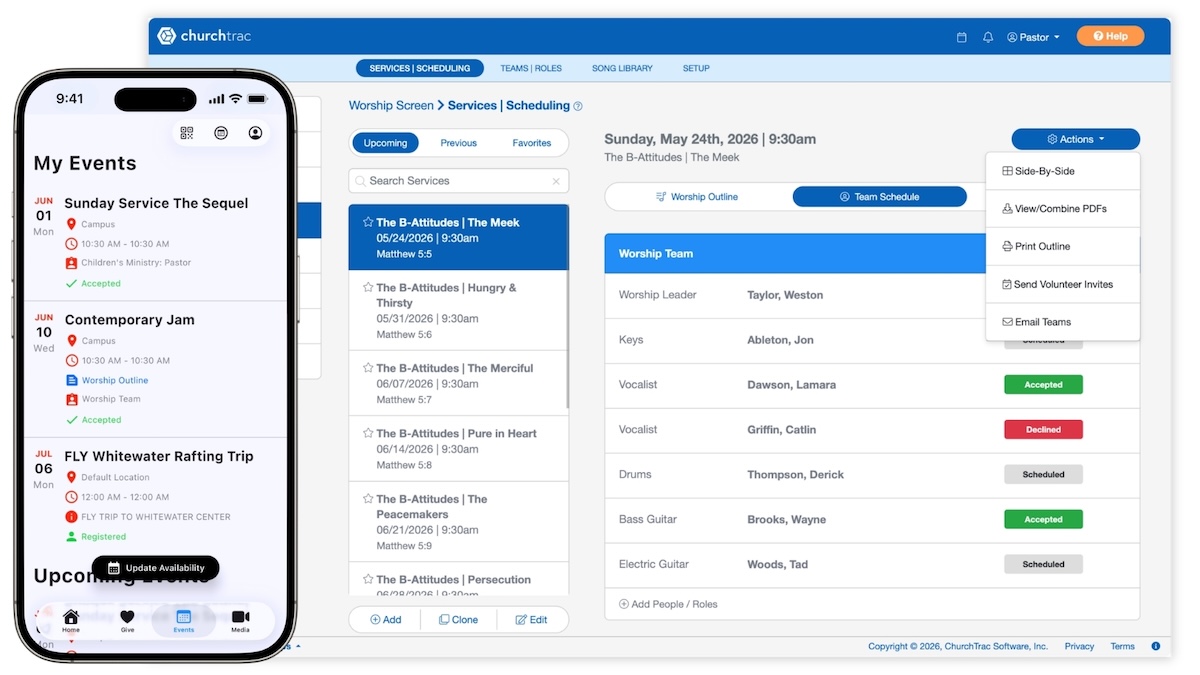Click the Side-By-Side layout icon in the Actions menu
The width and height of the screenshot is (1200, 675).
click(1007, 171)
